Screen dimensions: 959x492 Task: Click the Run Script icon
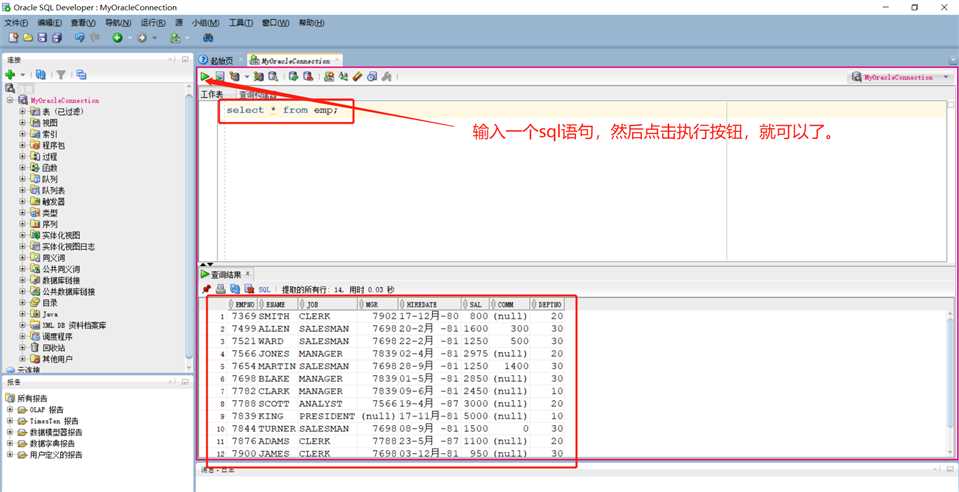tap(220, 76)
